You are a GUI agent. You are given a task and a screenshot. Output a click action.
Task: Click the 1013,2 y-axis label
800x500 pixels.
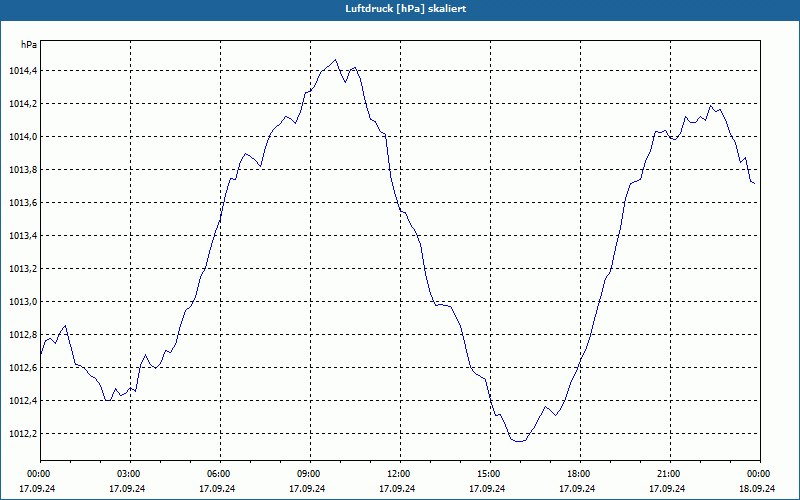coord(23,269)
